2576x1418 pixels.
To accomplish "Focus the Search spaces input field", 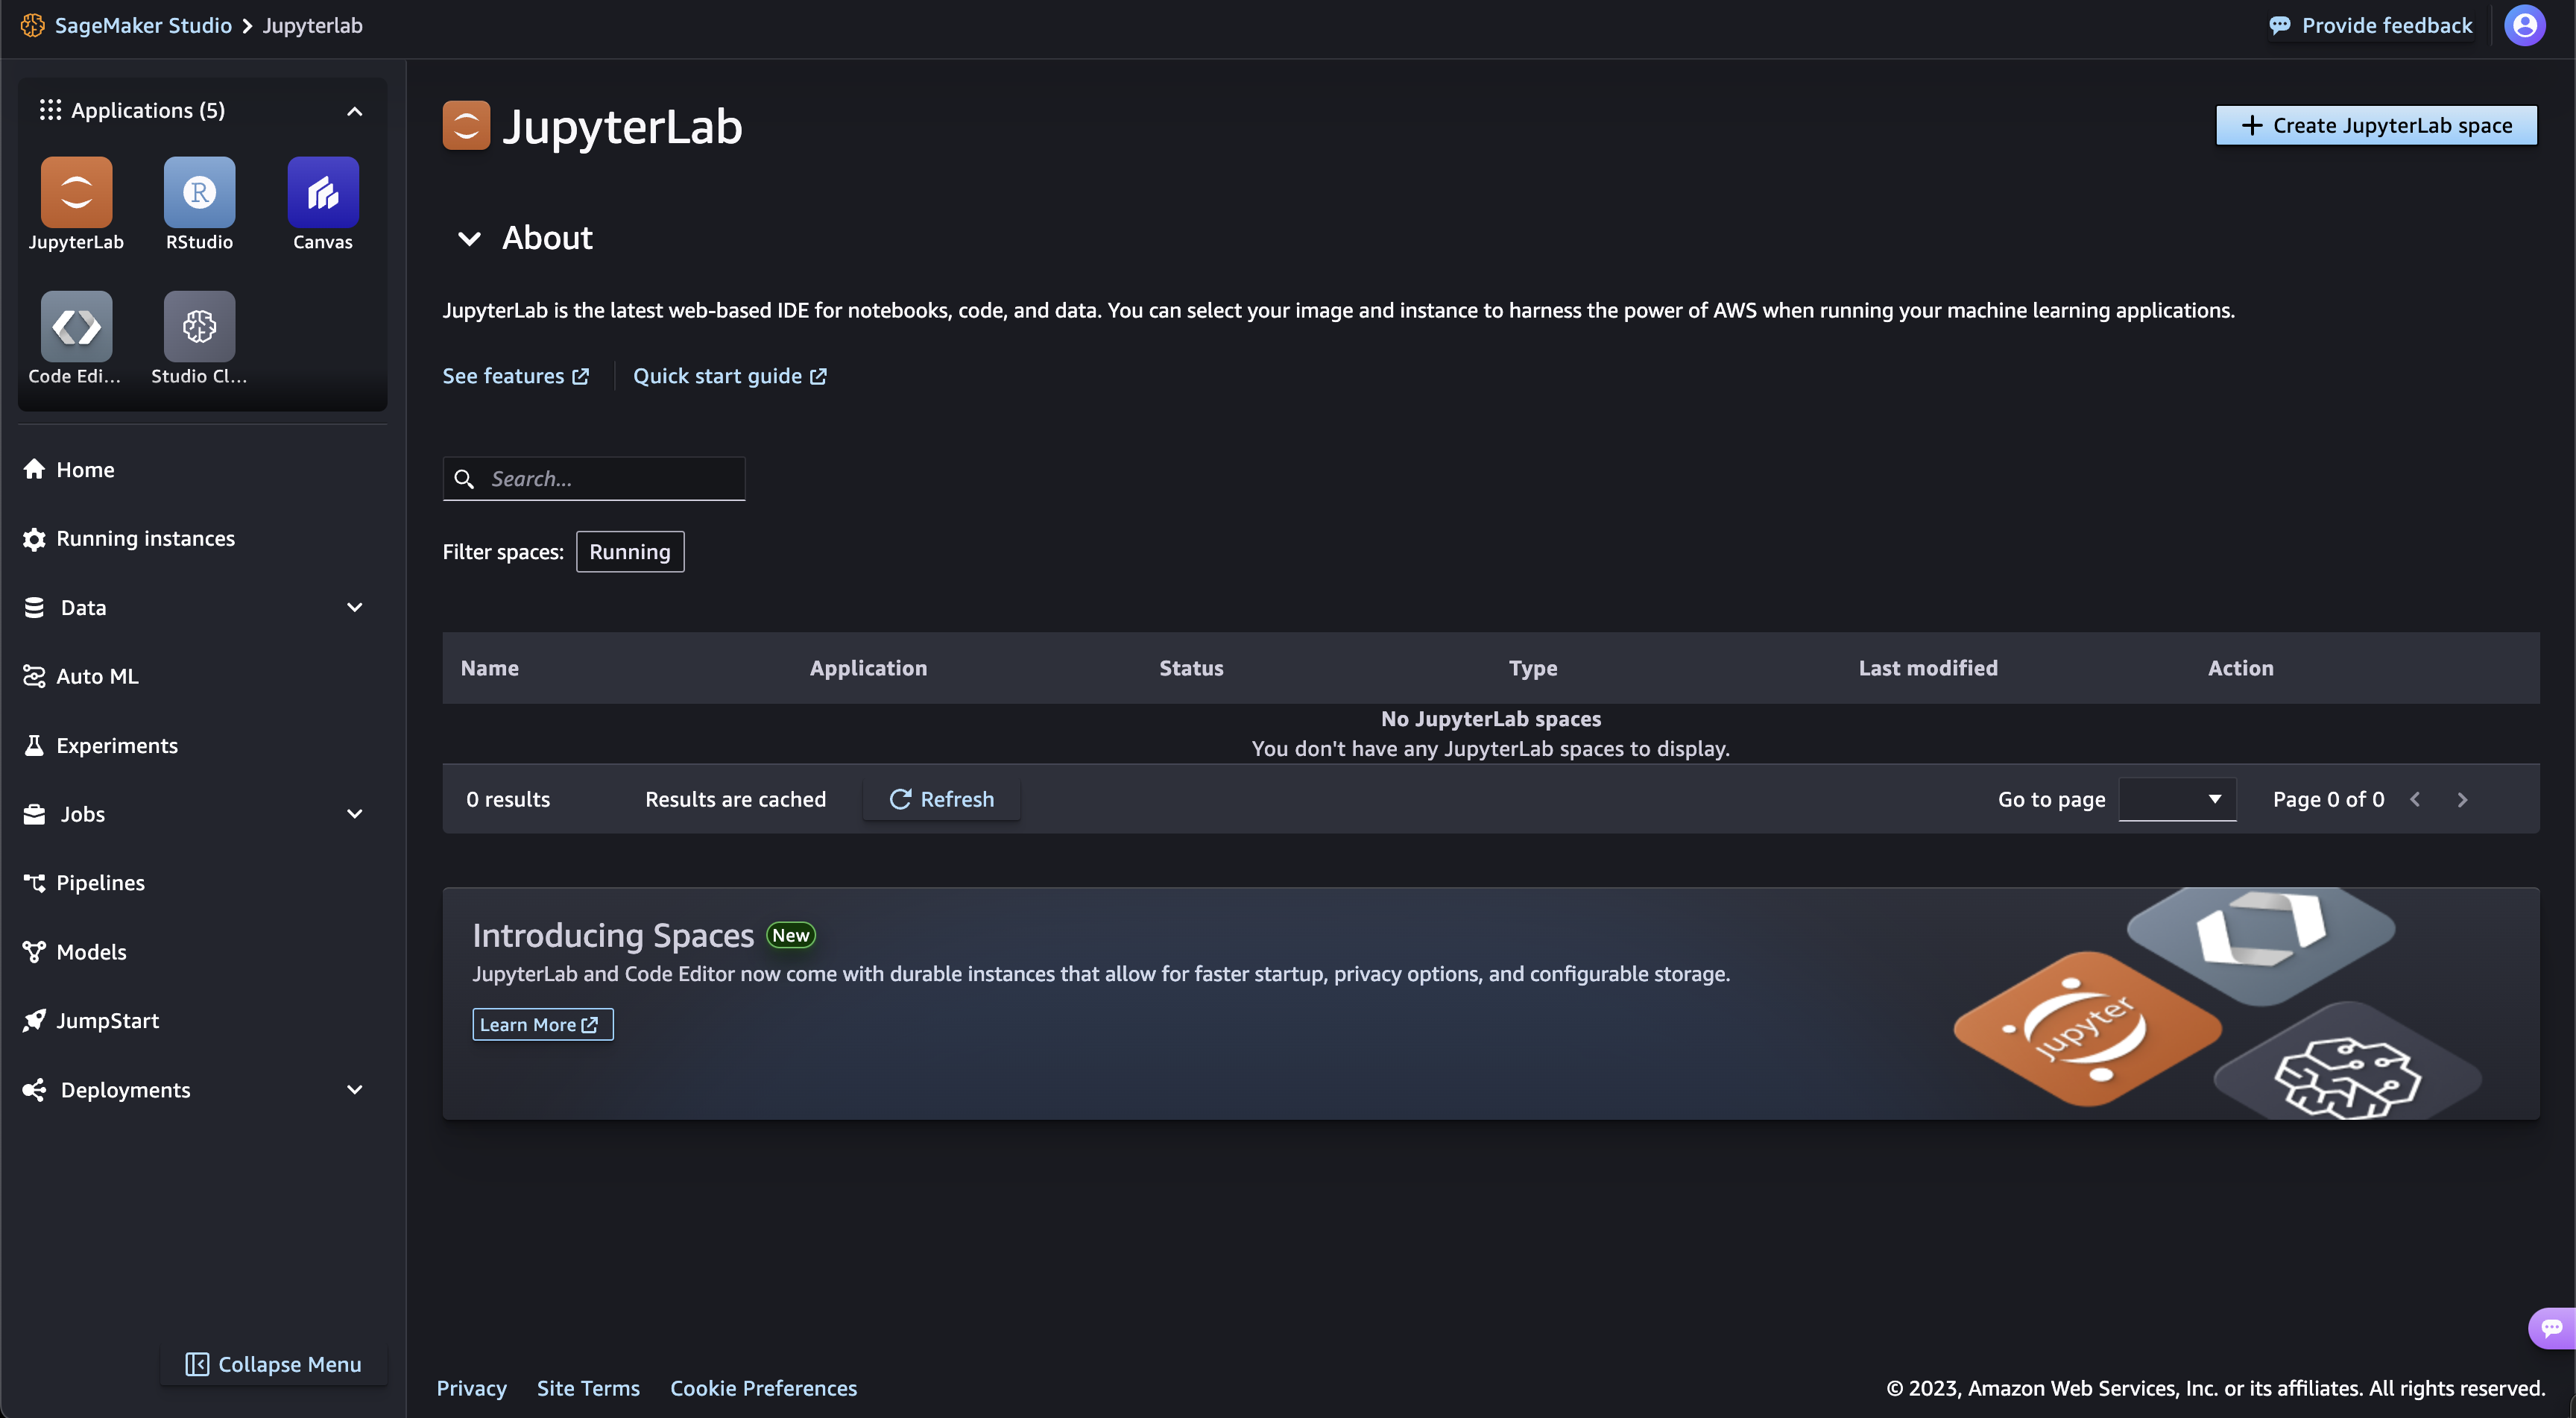I will pos(594,479).
